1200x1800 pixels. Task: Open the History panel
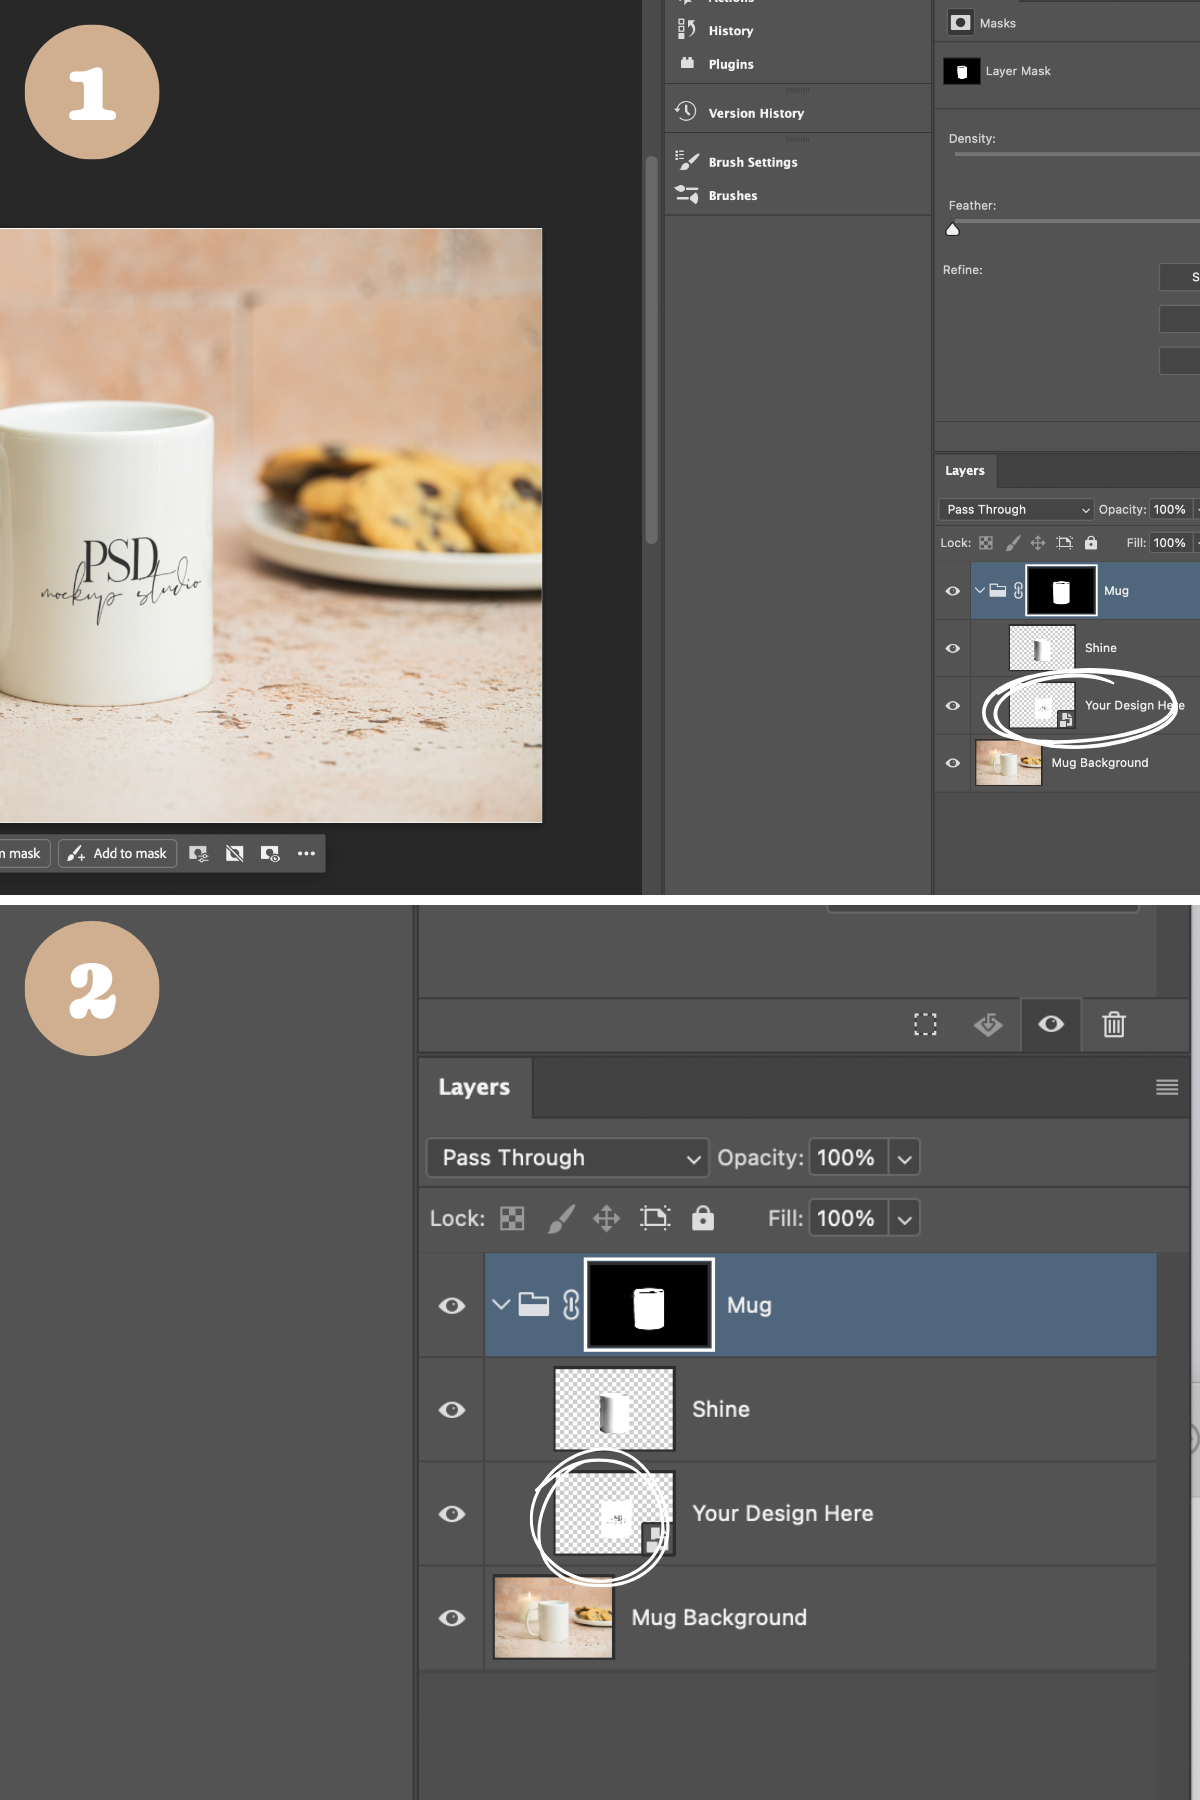pyautogui.click(x=730, y=31)
